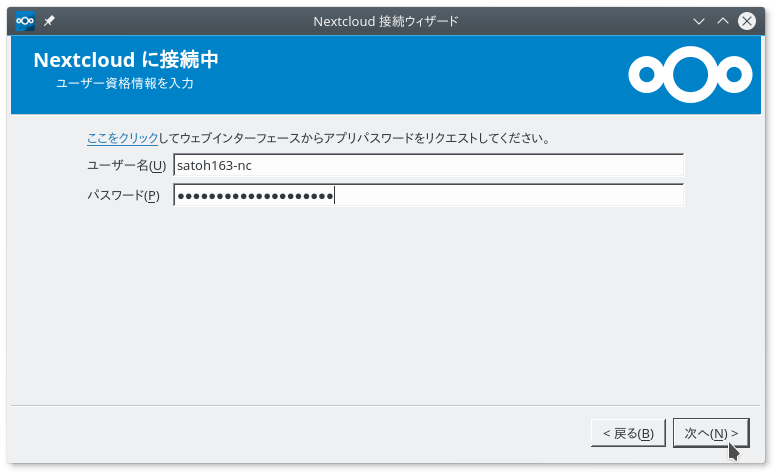Click the パスワード(P) label

pyautogui.click(x=124, y=196)
